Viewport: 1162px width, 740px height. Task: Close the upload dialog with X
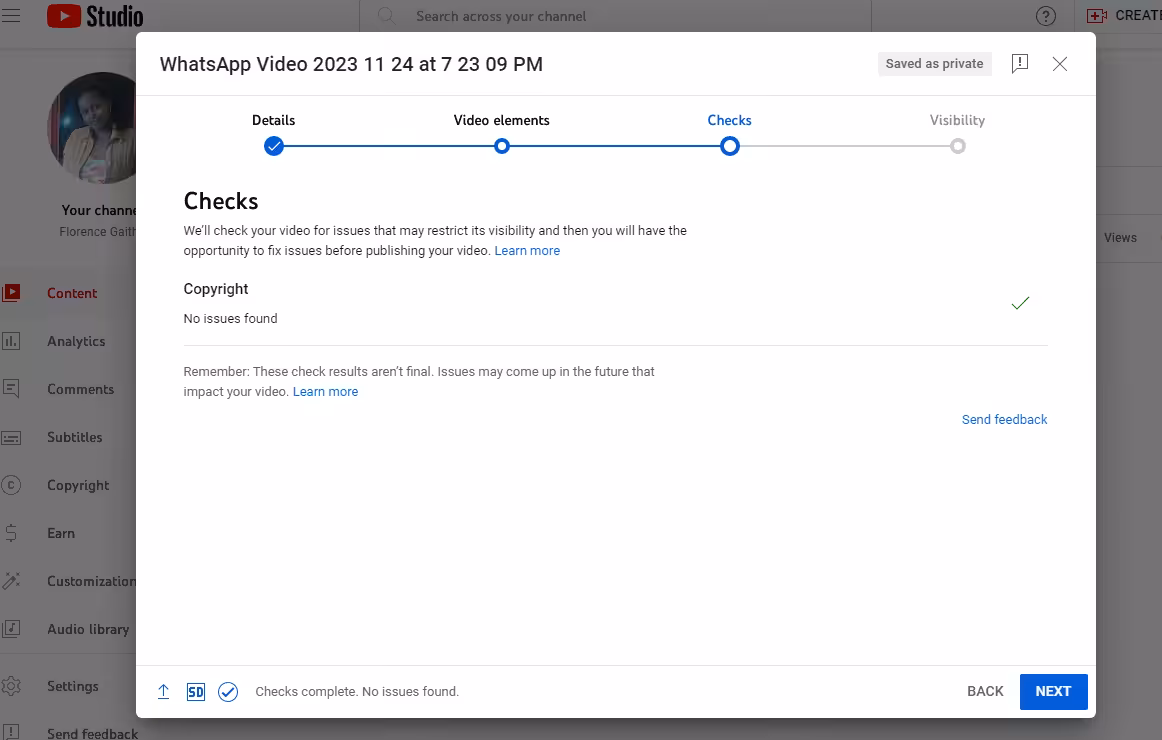click(x=1060, y=64)
